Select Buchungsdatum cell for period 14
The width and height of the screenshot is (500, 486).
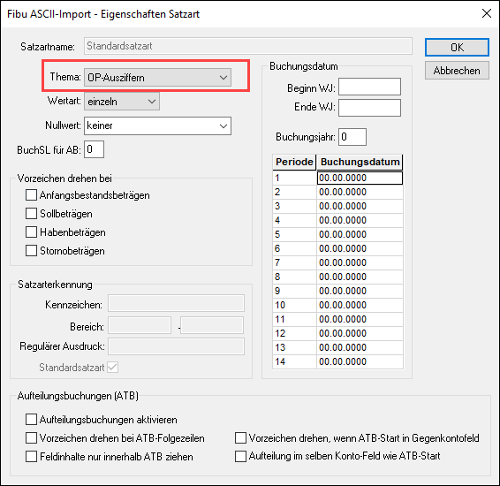click(360, 362)
